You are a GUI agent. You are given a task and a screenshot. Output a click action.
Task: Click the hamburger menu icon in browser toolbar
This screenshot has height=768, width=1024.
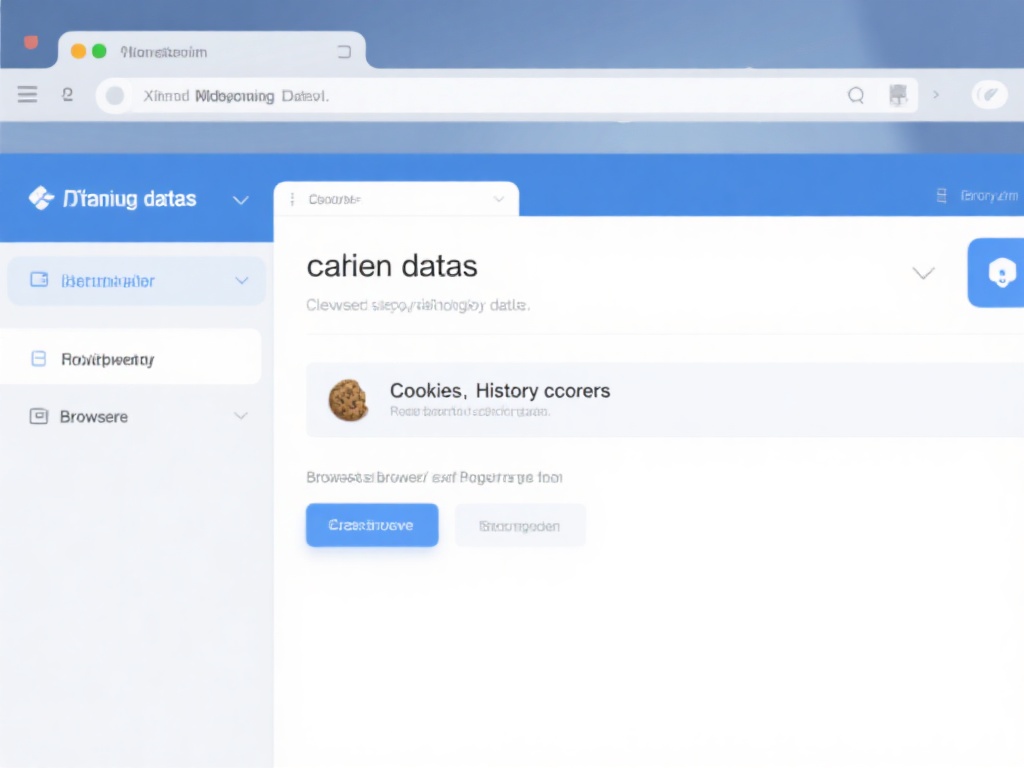[x=28, y=95]
